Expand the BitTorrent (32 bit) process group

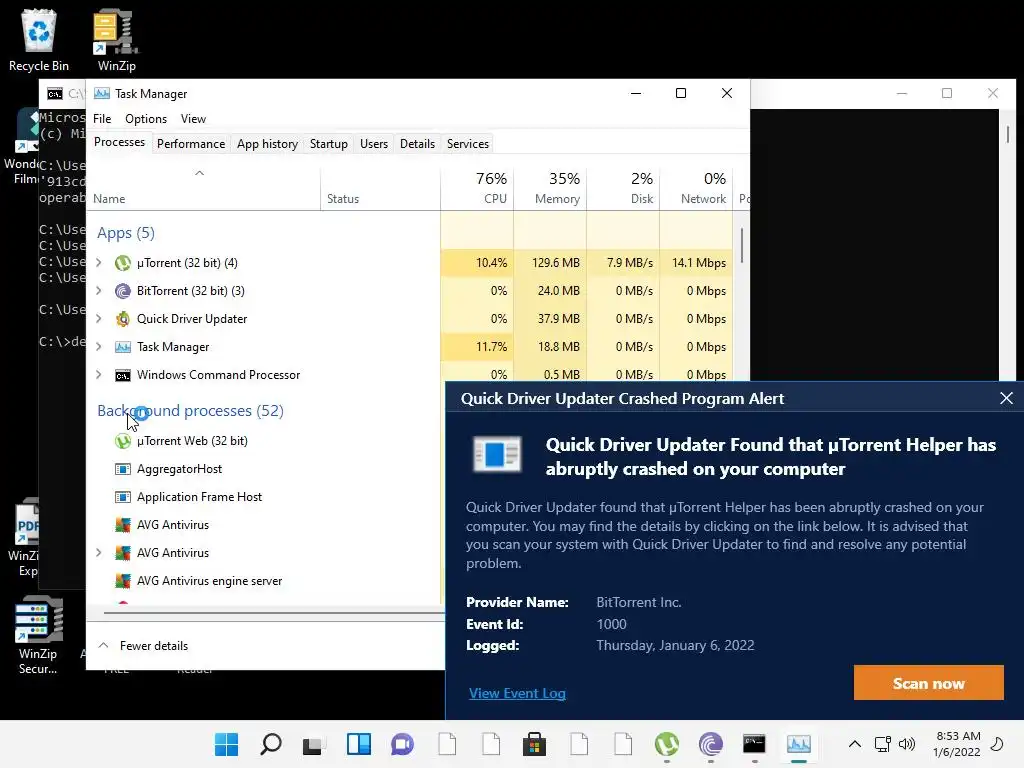point(99,291)
